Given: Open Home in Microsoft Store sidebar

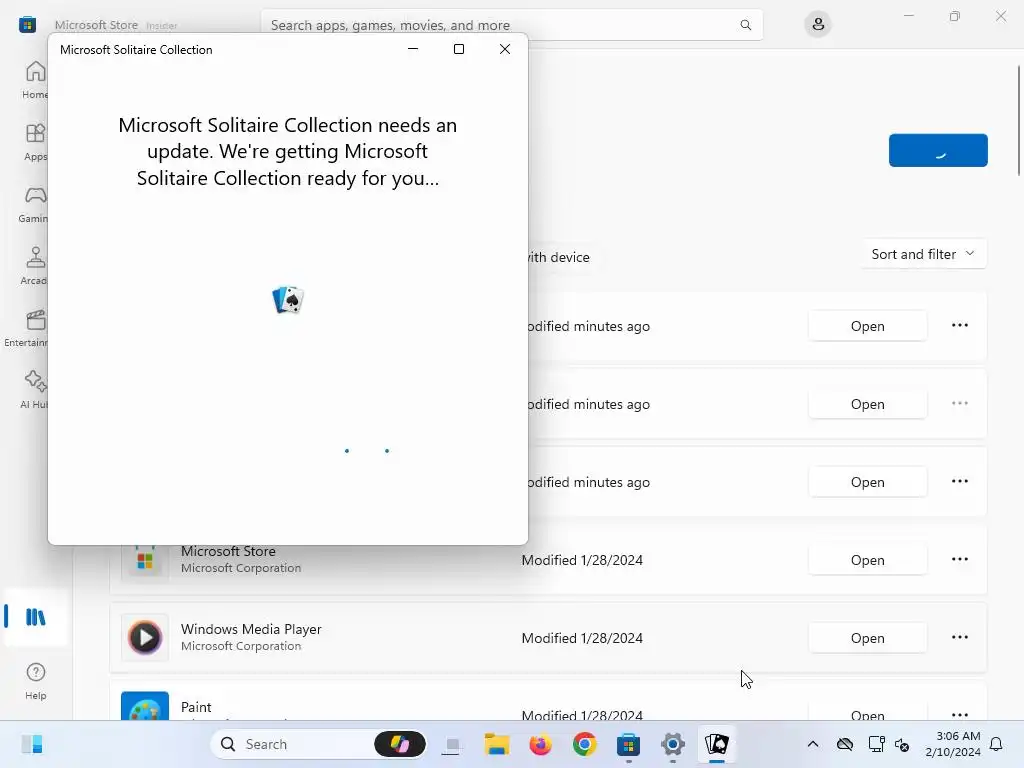Looking at the screenshot, I should 34,80.
